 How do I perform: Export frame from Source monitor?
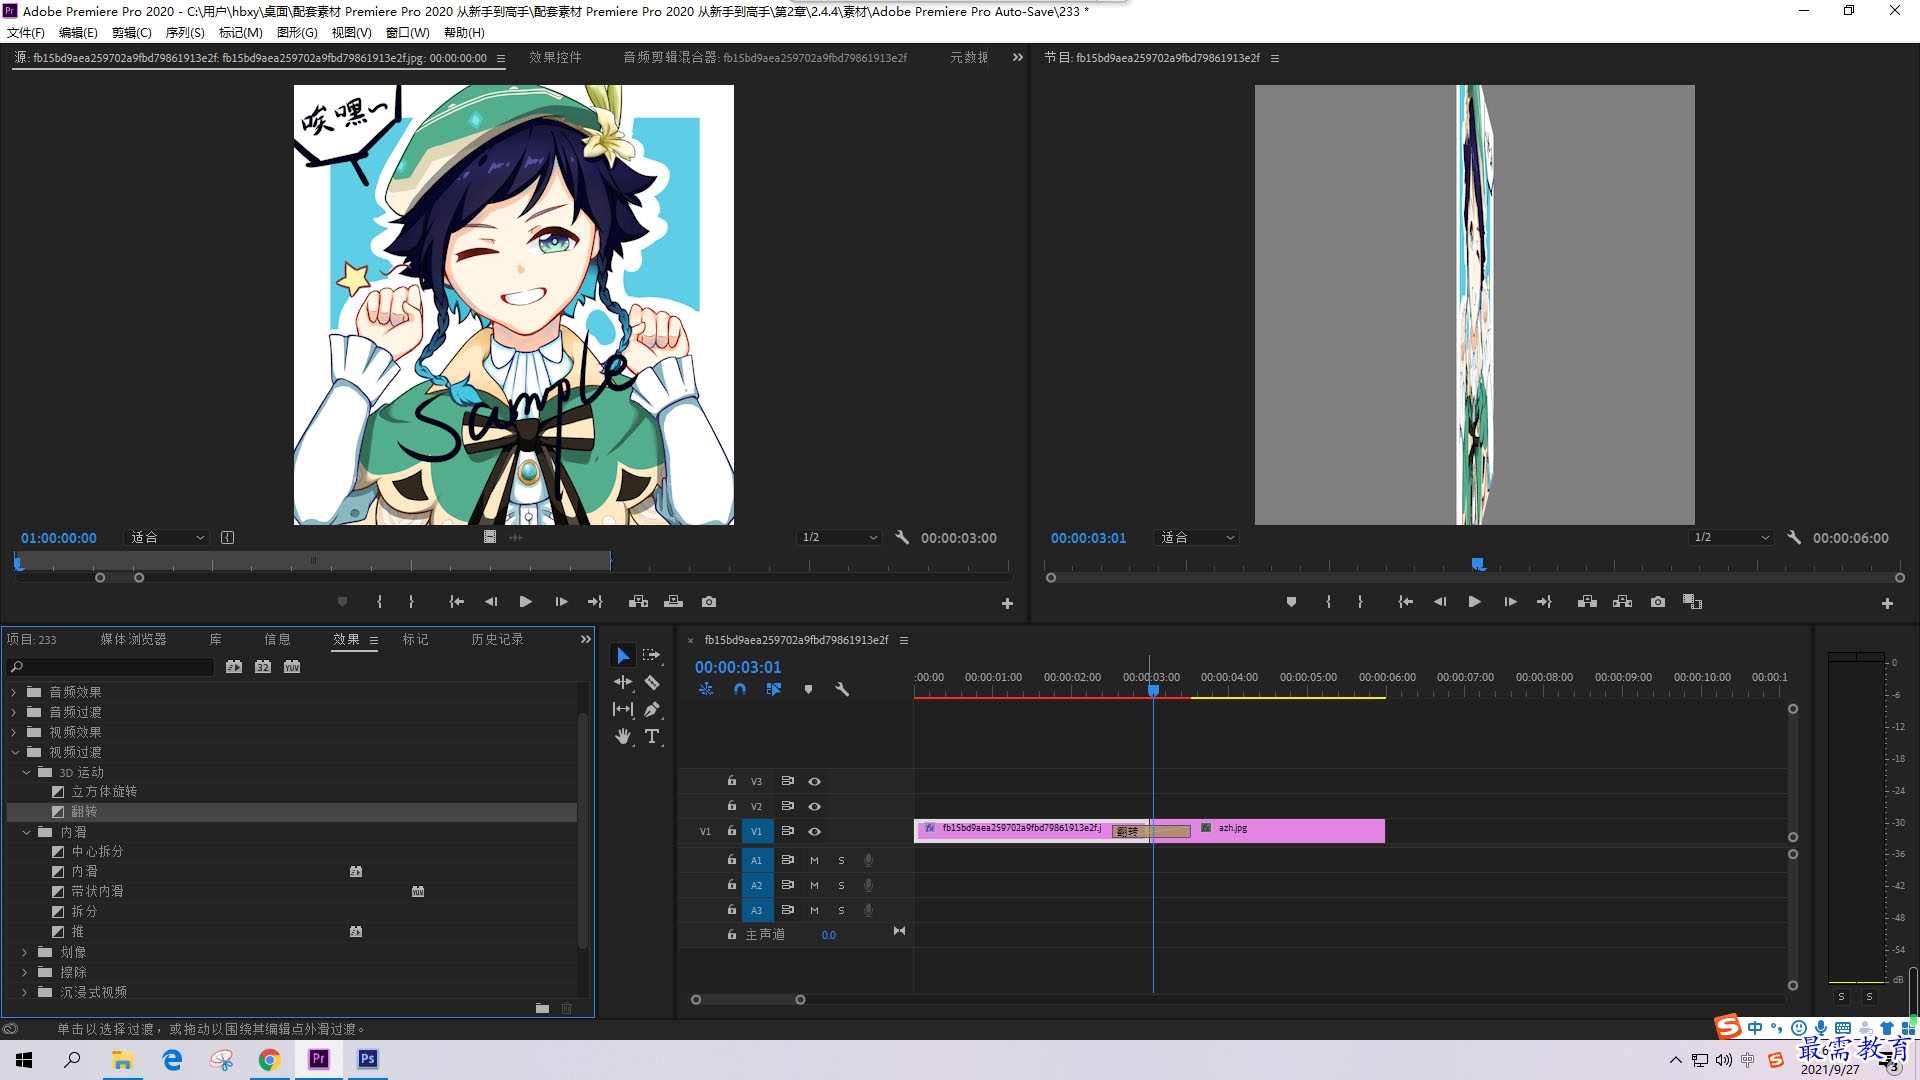pos(709,602)
